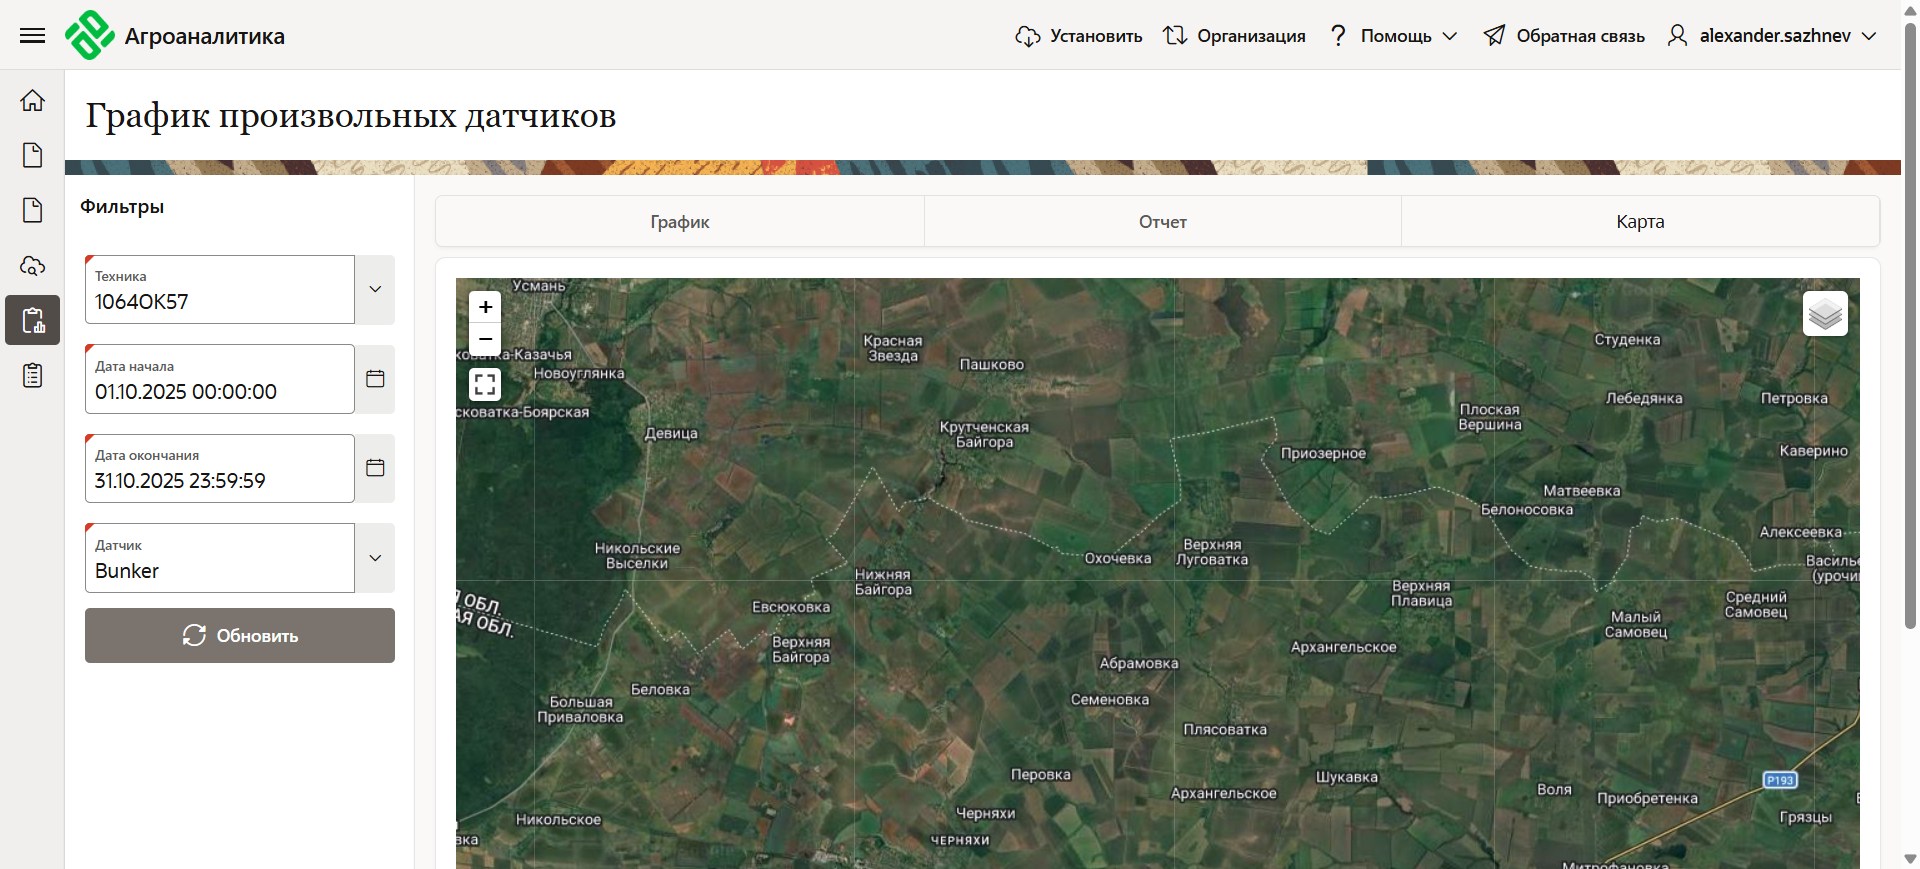
Task: Click the clipboard list icon in sidebar
Action: [33, 376]
